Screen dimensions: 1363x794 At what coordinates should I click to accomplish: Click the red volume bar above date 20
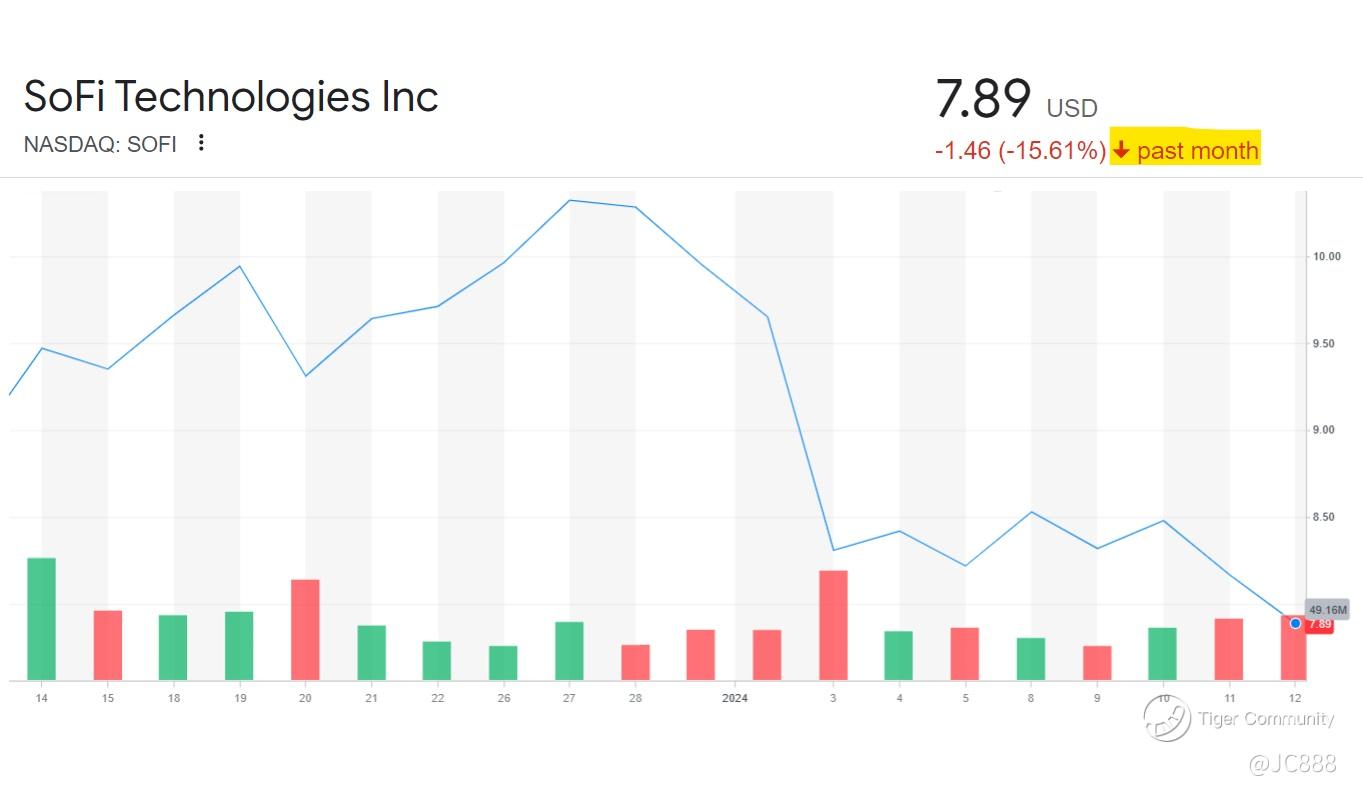click(305, 629)
